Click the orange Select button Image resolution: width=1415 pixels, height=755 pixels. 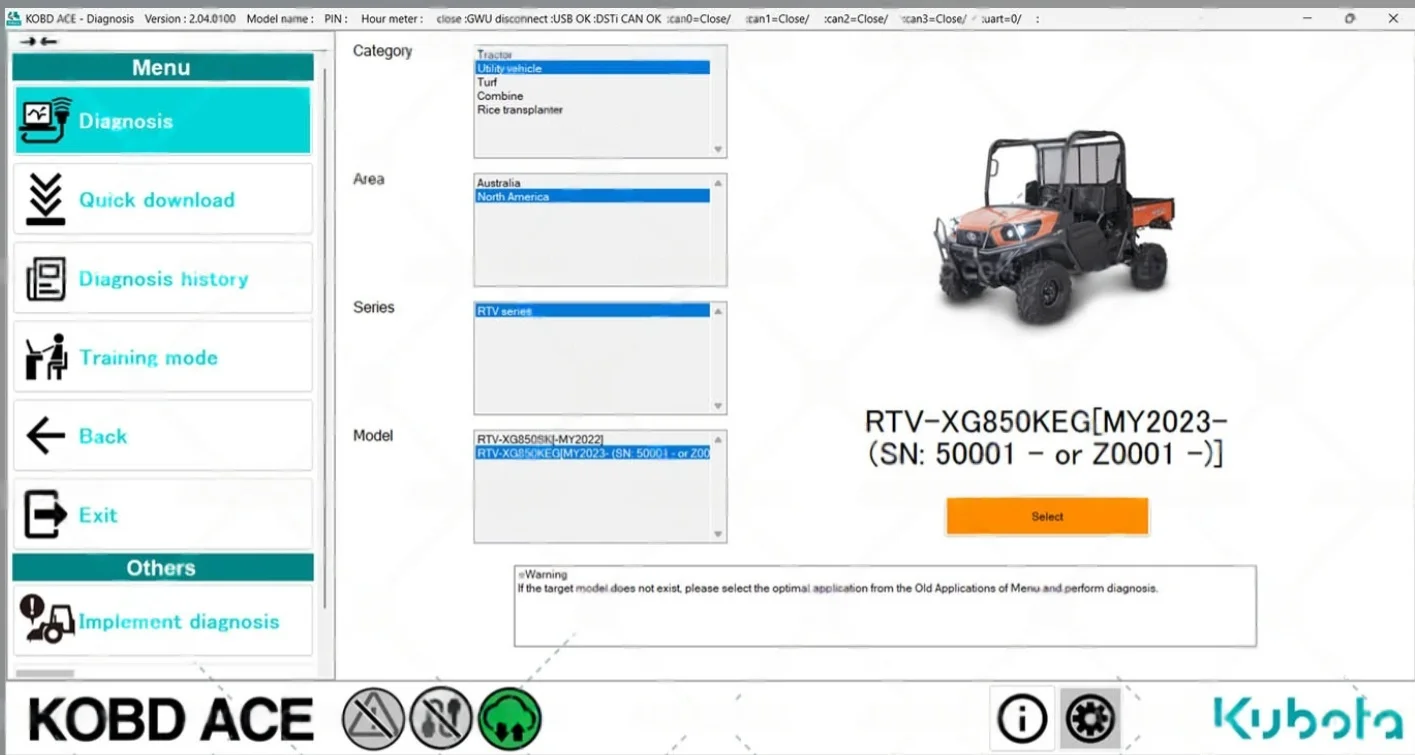1046,516
